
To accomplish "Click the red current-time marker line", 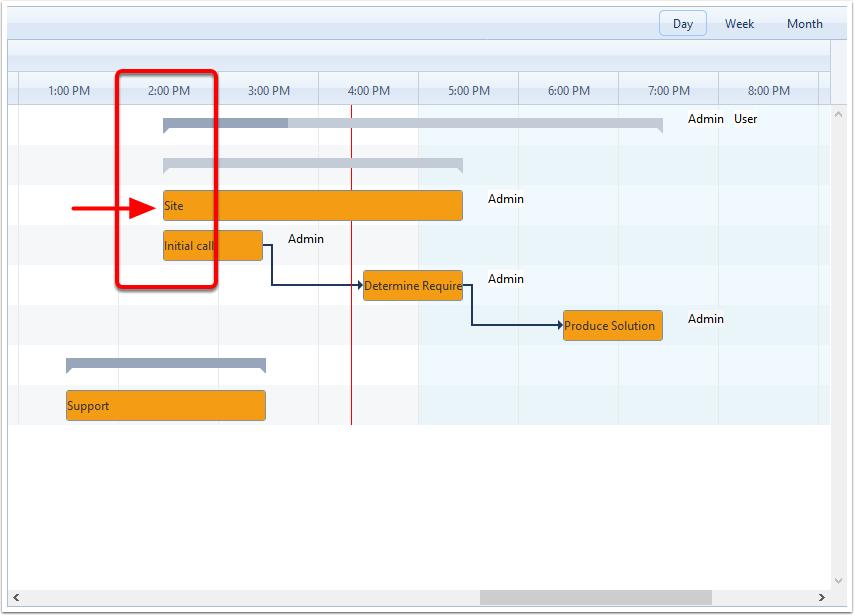I will 351,265.
